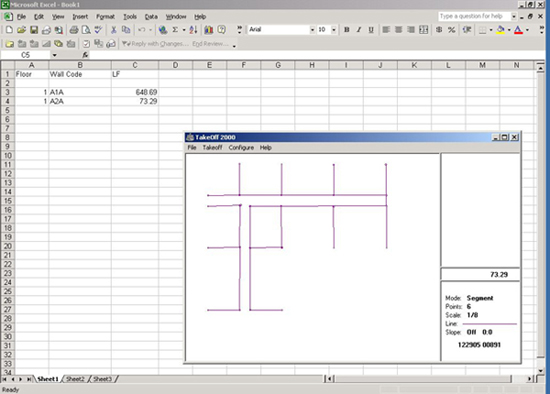The width and height of the screenshot is (550, 394).
Task: Click the AutoSum sigma icon
Action: pos(175,30)
